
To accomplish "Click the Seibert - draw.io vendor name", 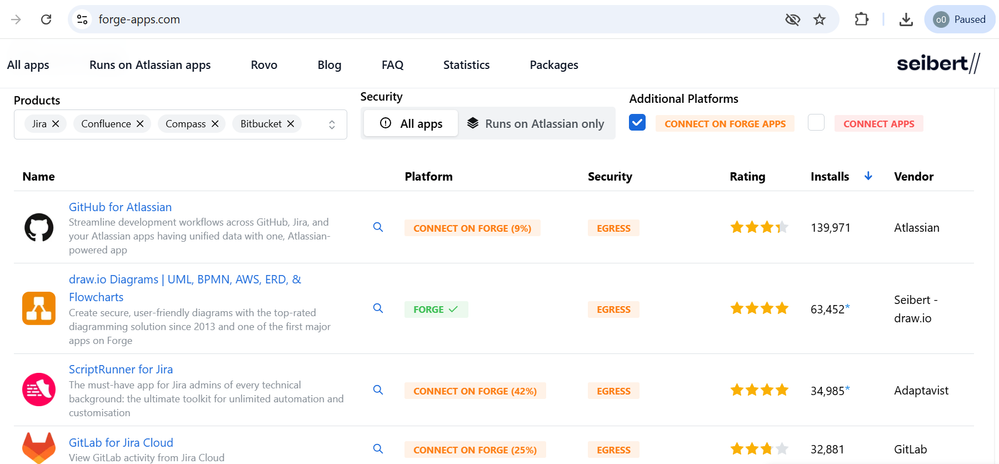I will 916,308.
